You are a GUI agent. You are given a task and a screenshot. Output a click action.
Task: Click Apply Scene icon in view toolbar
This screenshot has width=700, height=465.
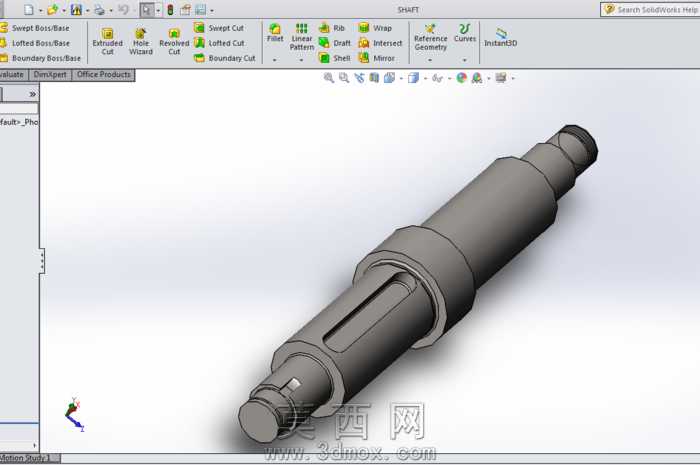tap(477, 78)
